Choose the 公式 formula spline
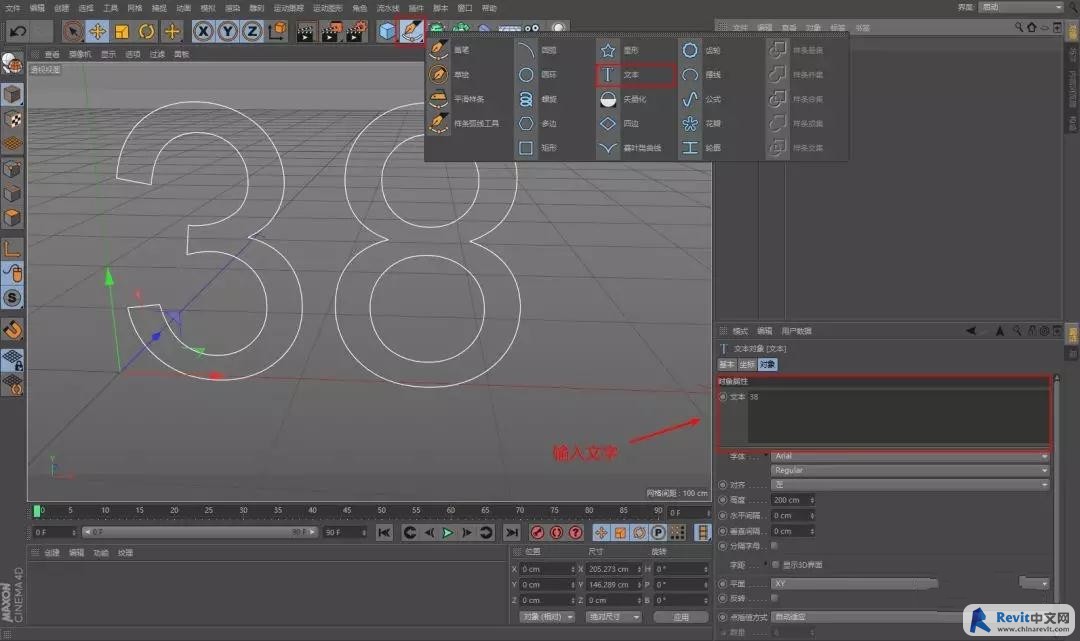Viewport: 1080px width, 641px height. (703, 99)
